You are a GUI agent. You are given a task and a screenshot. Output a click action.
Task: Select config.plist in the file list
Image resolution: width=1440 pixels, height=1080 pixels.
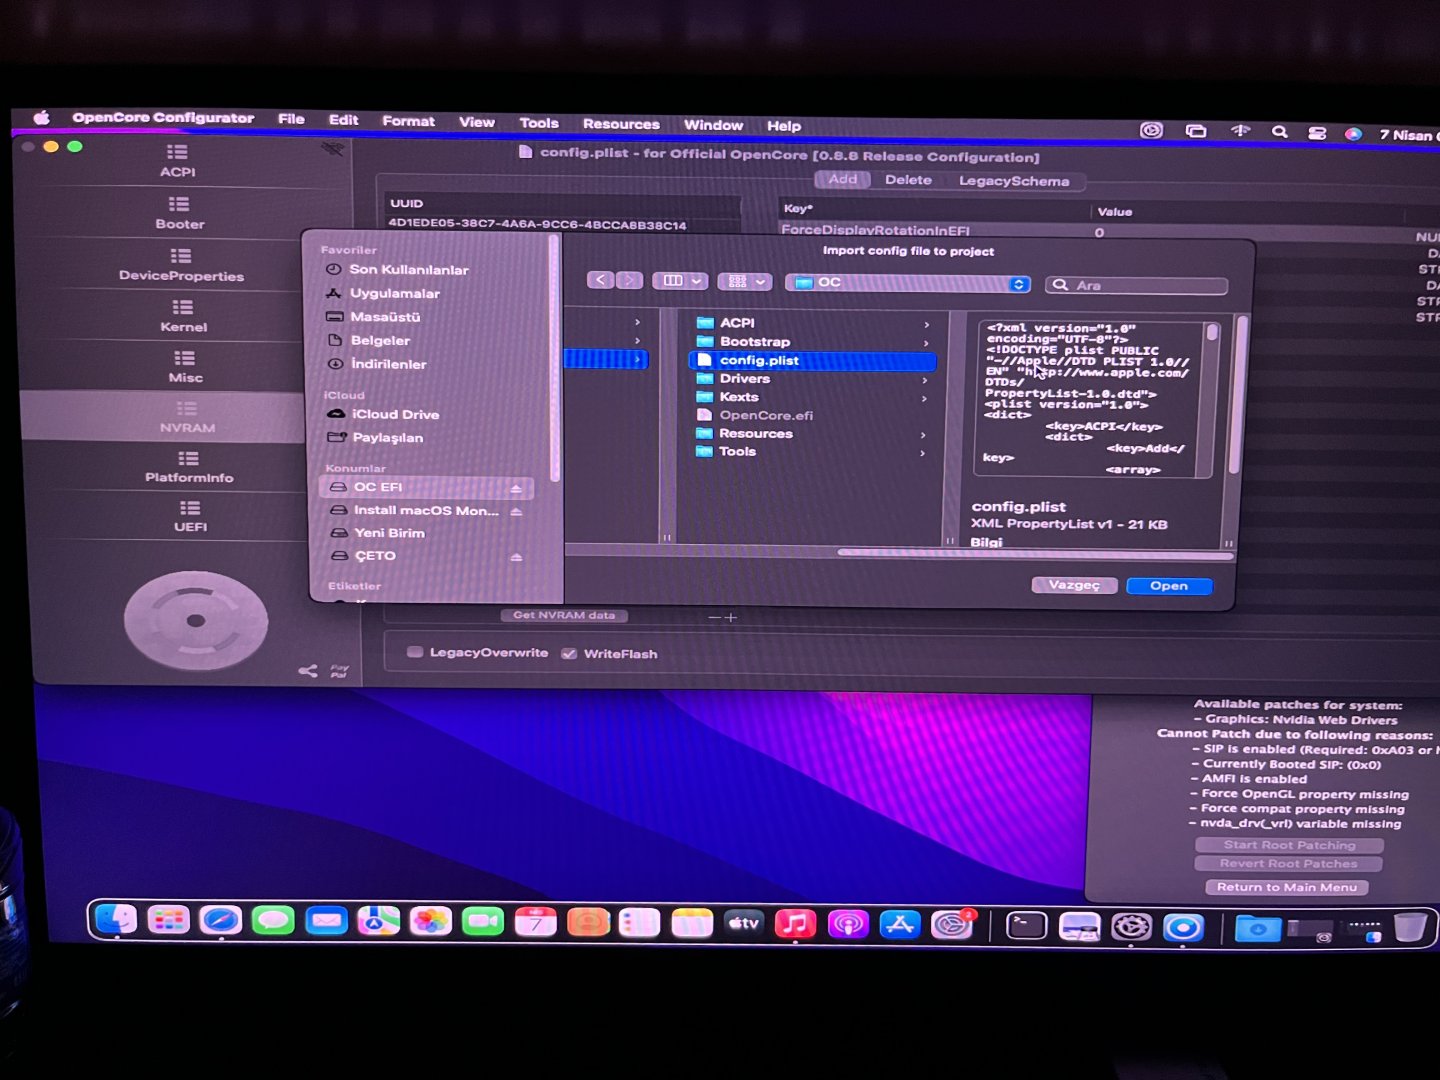813,361
